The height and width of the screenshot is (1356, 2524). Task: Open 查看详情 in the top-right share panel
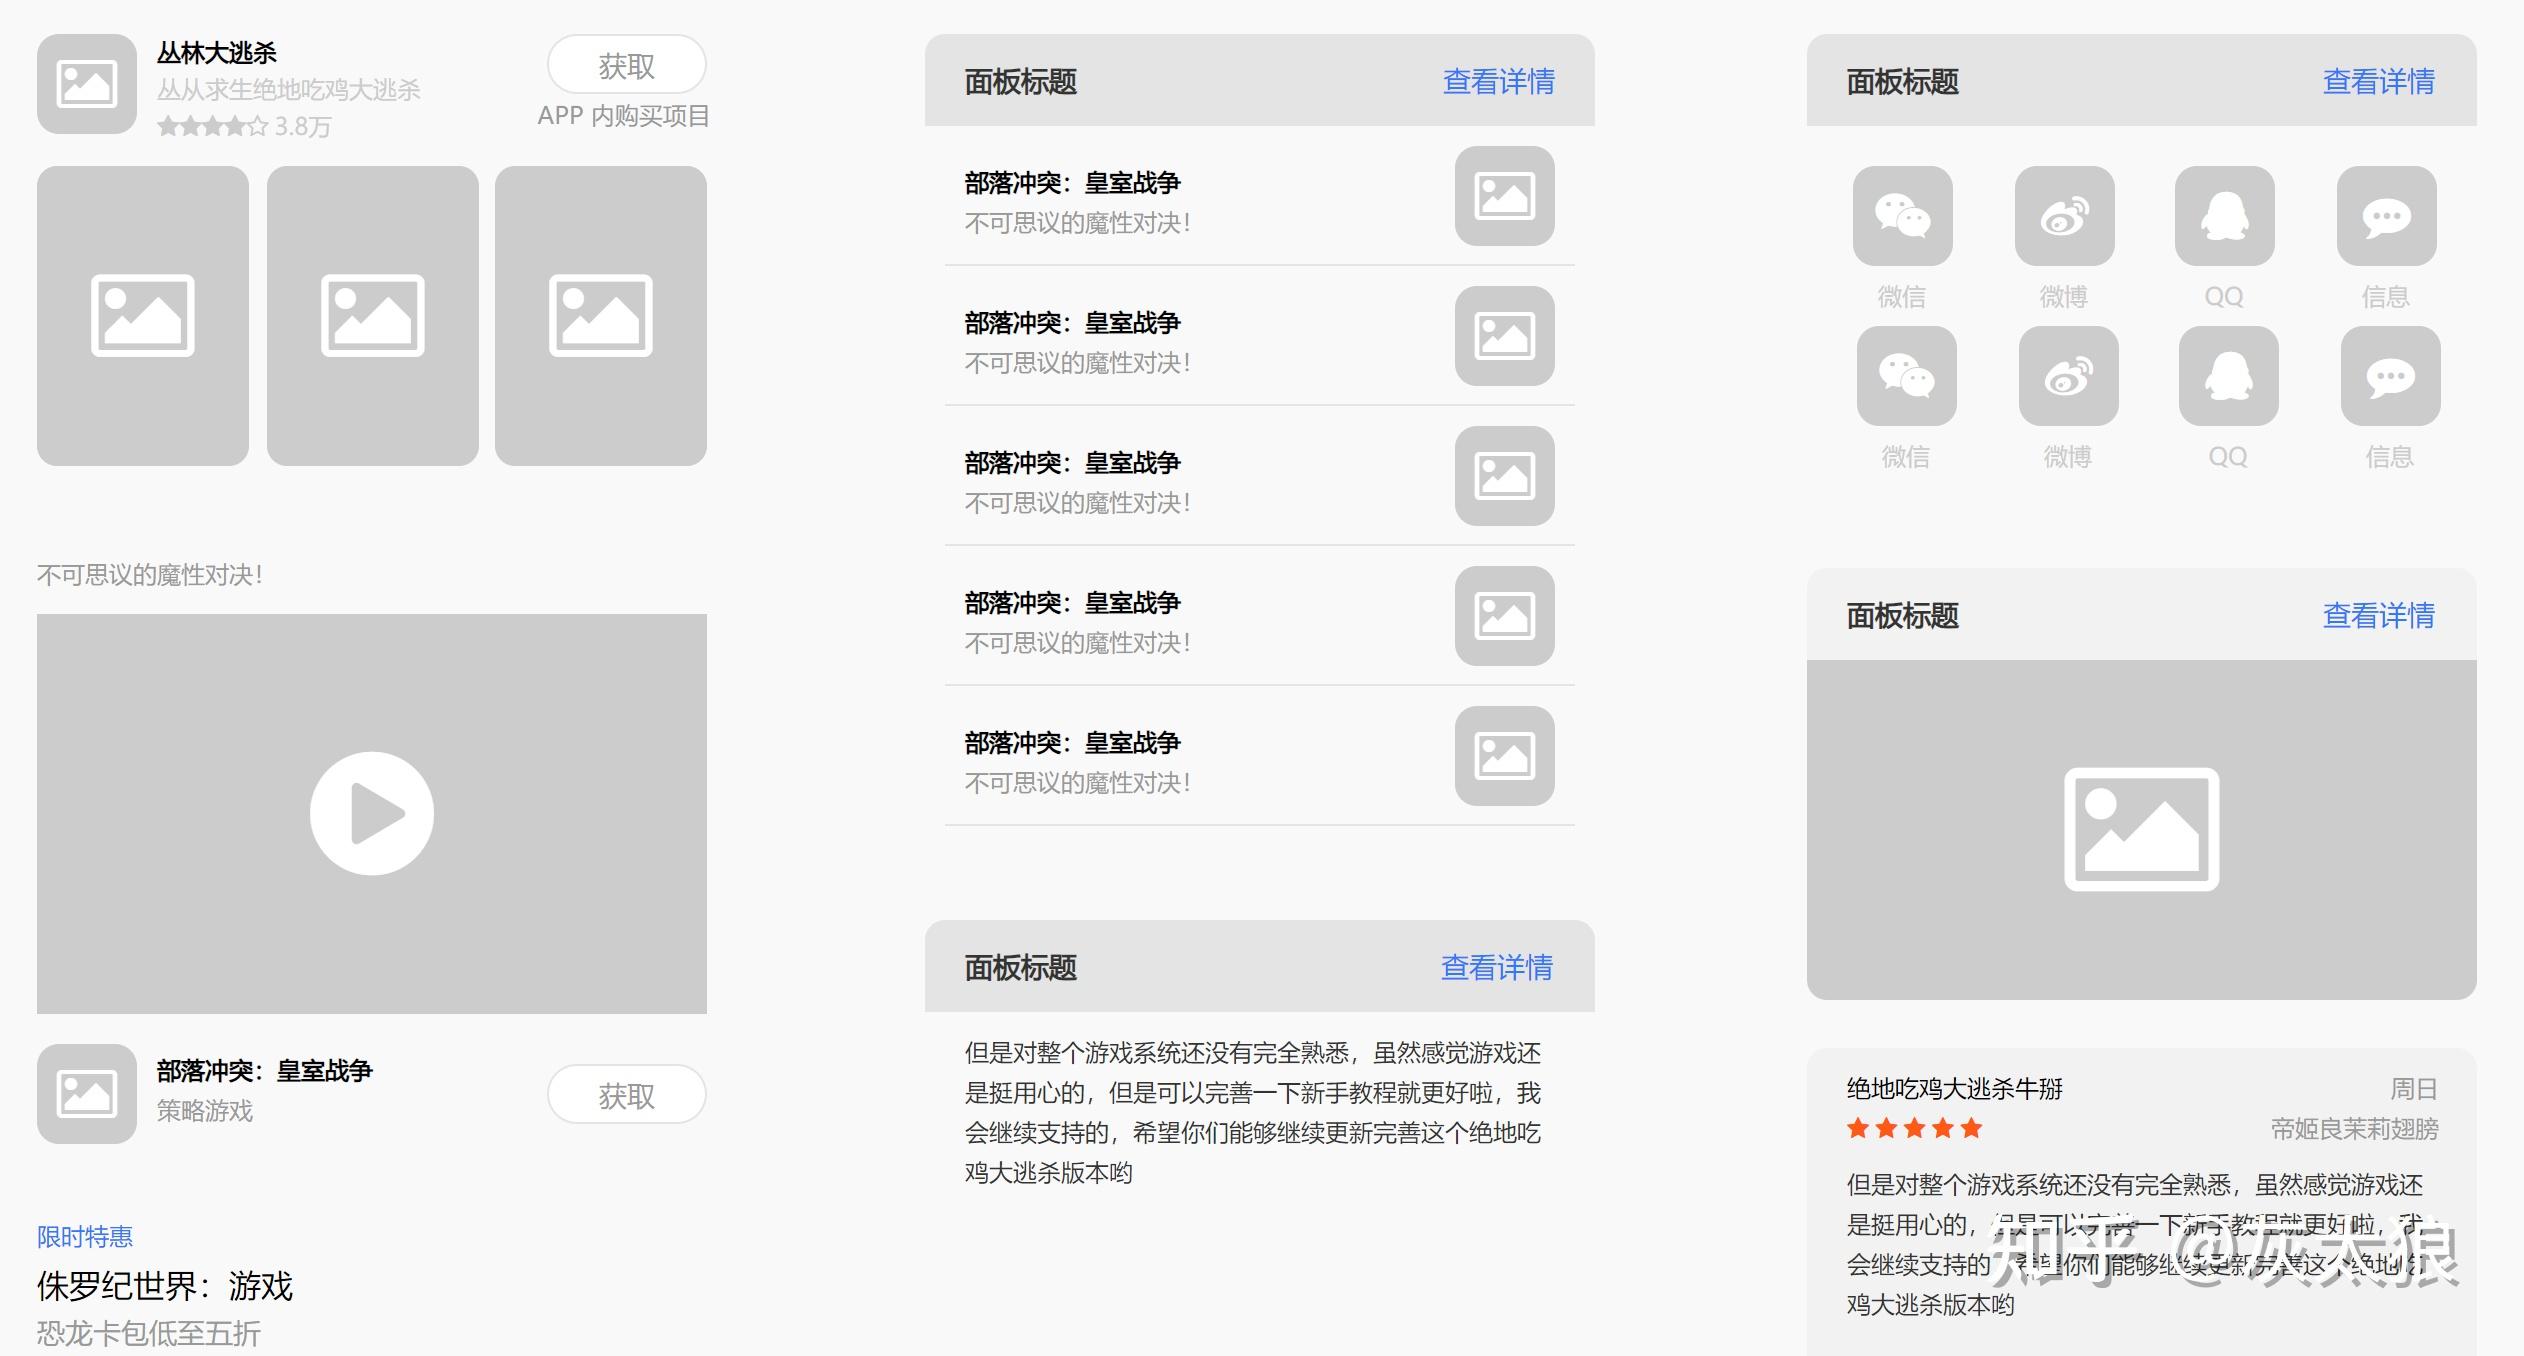pos(2379,82)
